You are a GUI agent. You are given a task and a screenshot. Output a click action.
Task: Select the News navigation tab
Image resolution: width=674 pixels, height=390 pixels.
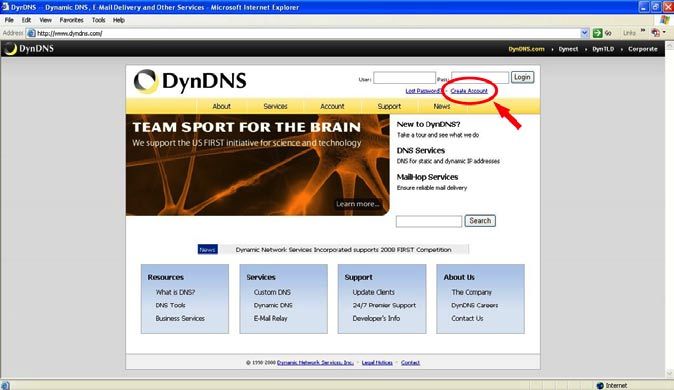coord(441,106)
